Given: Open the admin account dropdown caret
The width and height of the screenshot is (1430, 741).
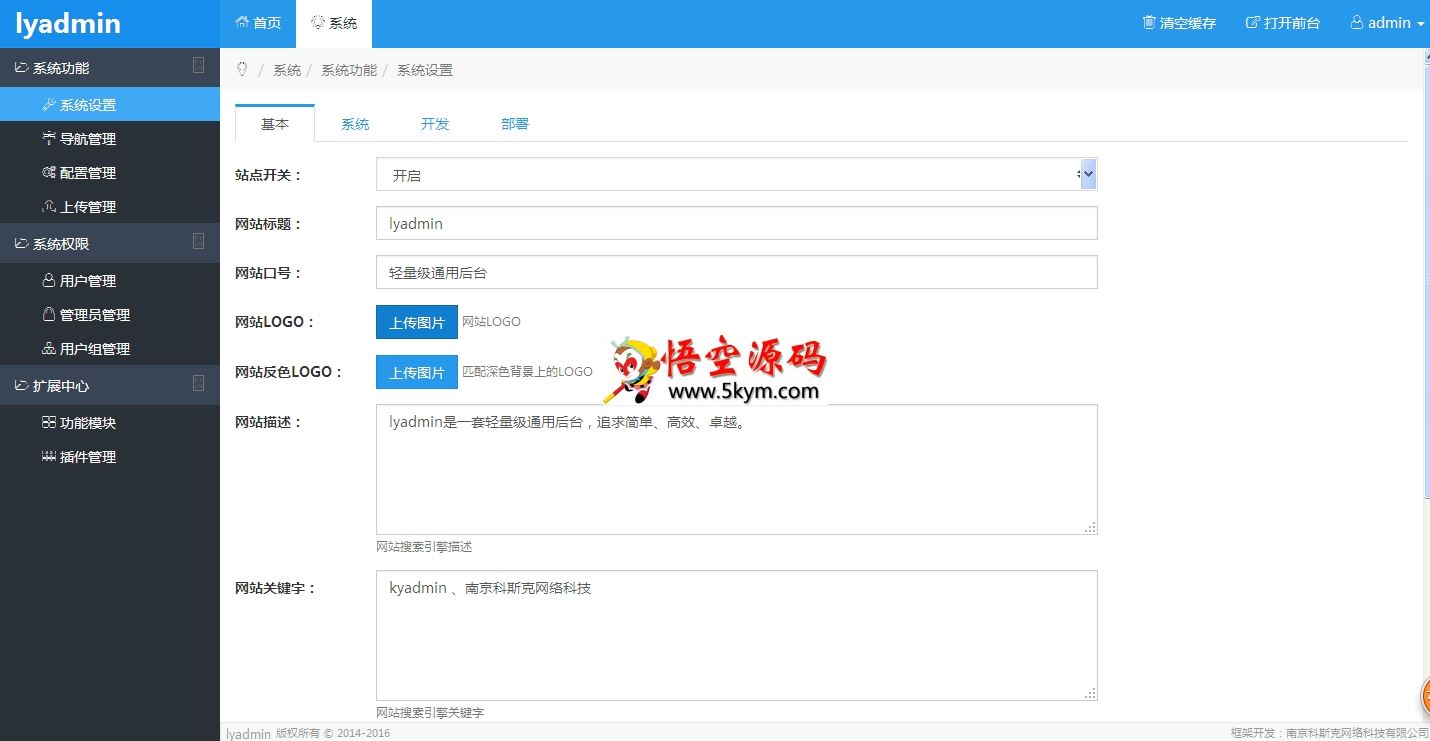Looking at the screenshot, I should 1420,24.
